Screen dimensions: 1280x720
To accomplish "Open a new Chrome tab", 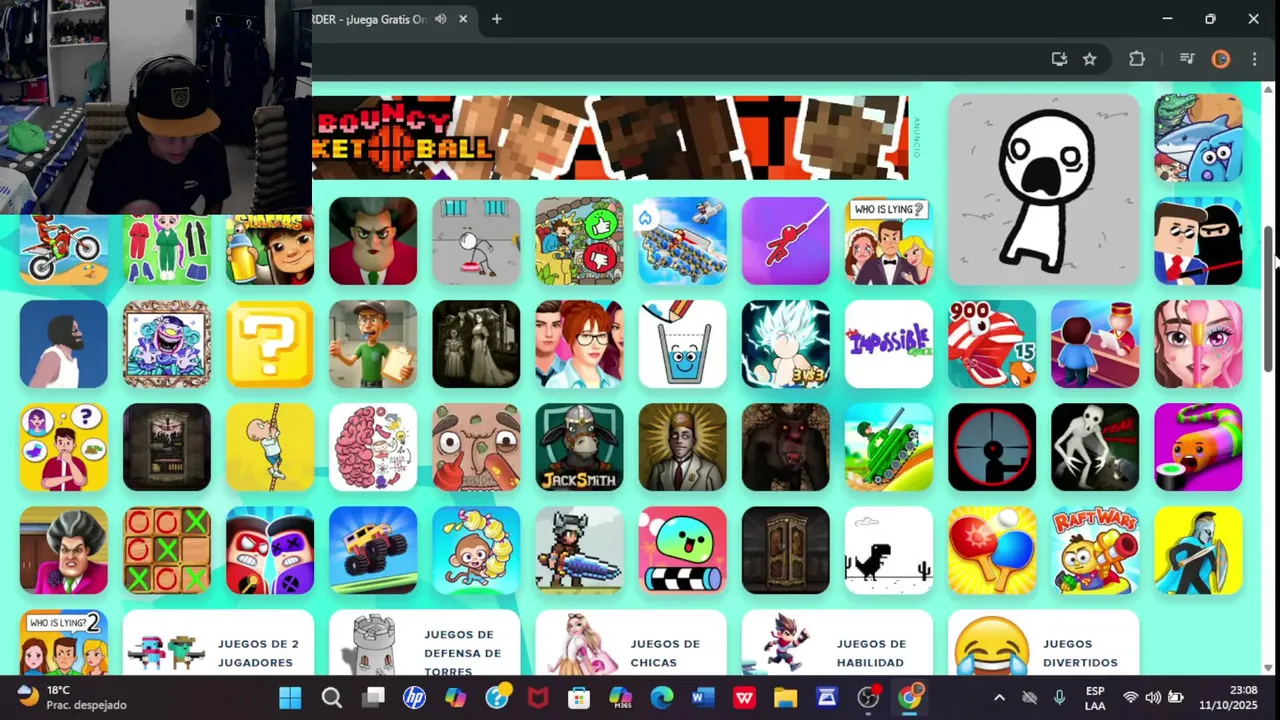I will pyautogui.click(x=496, y=19).
